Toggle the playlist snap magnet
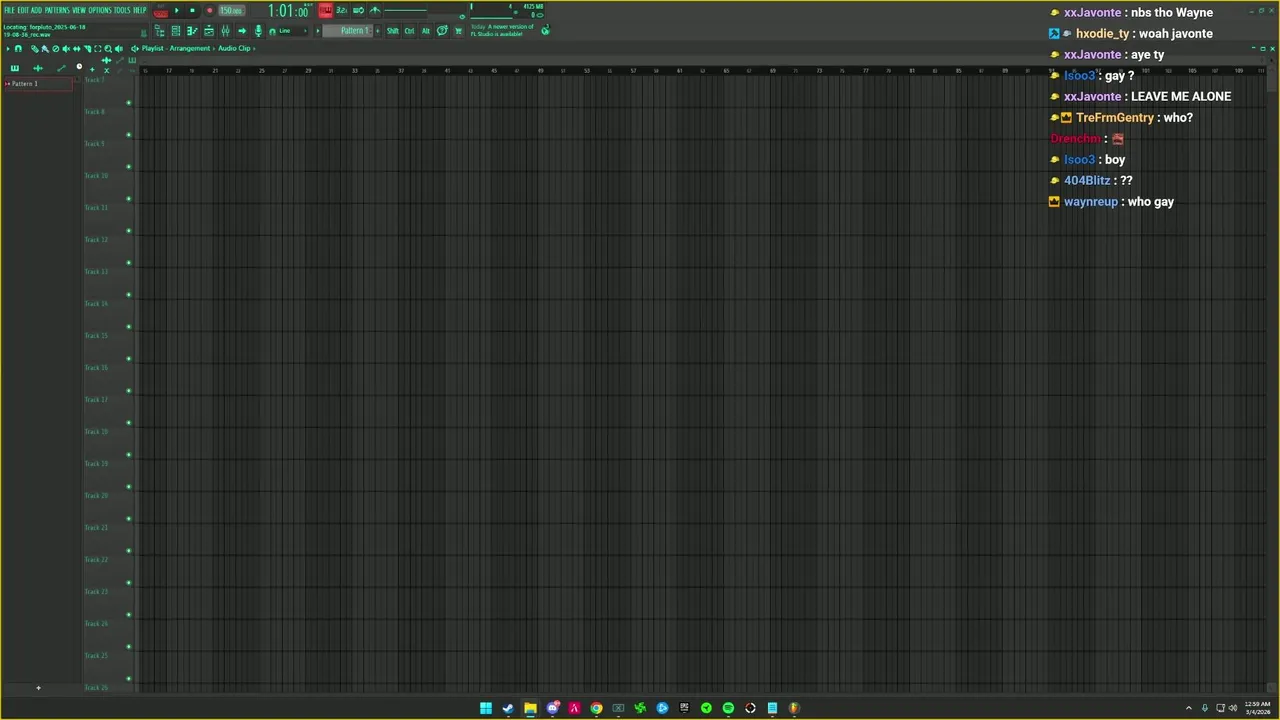1280x720 pixels. (x=18, y=48)
